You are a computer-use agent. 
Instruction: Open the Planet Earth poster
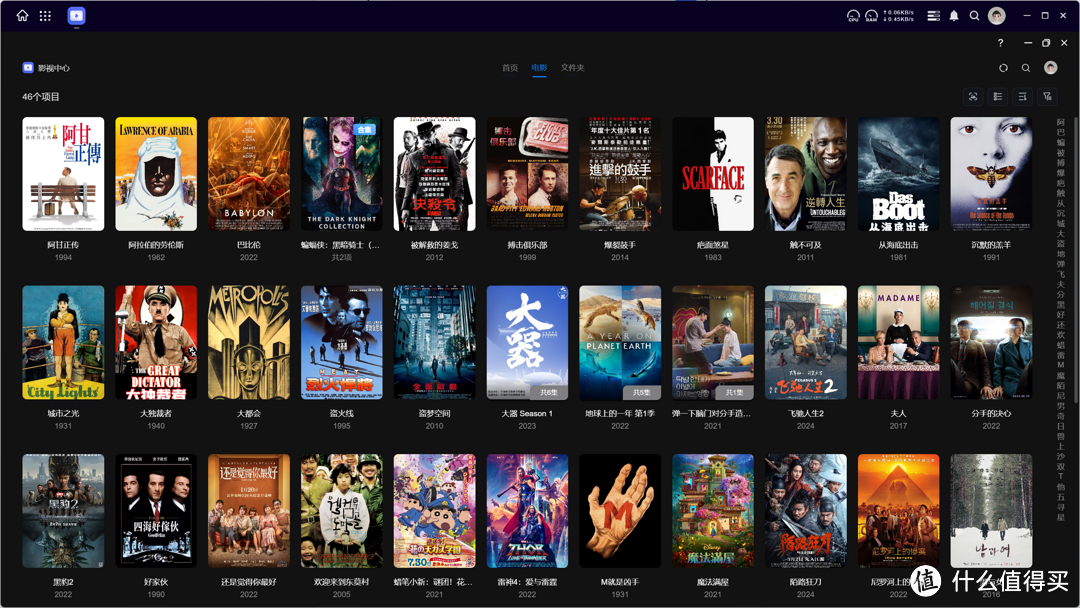click(x=620, y=342)
